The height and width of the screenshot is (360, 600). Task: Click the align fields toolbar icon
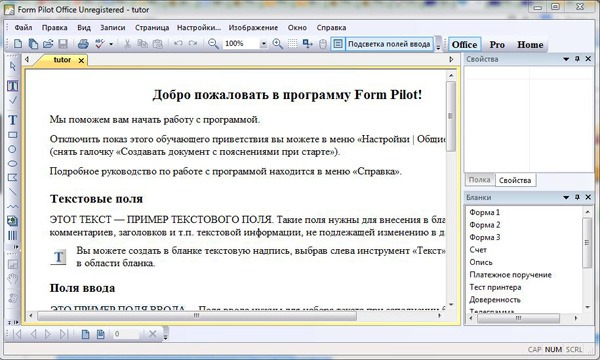click(x=308, y=44)
